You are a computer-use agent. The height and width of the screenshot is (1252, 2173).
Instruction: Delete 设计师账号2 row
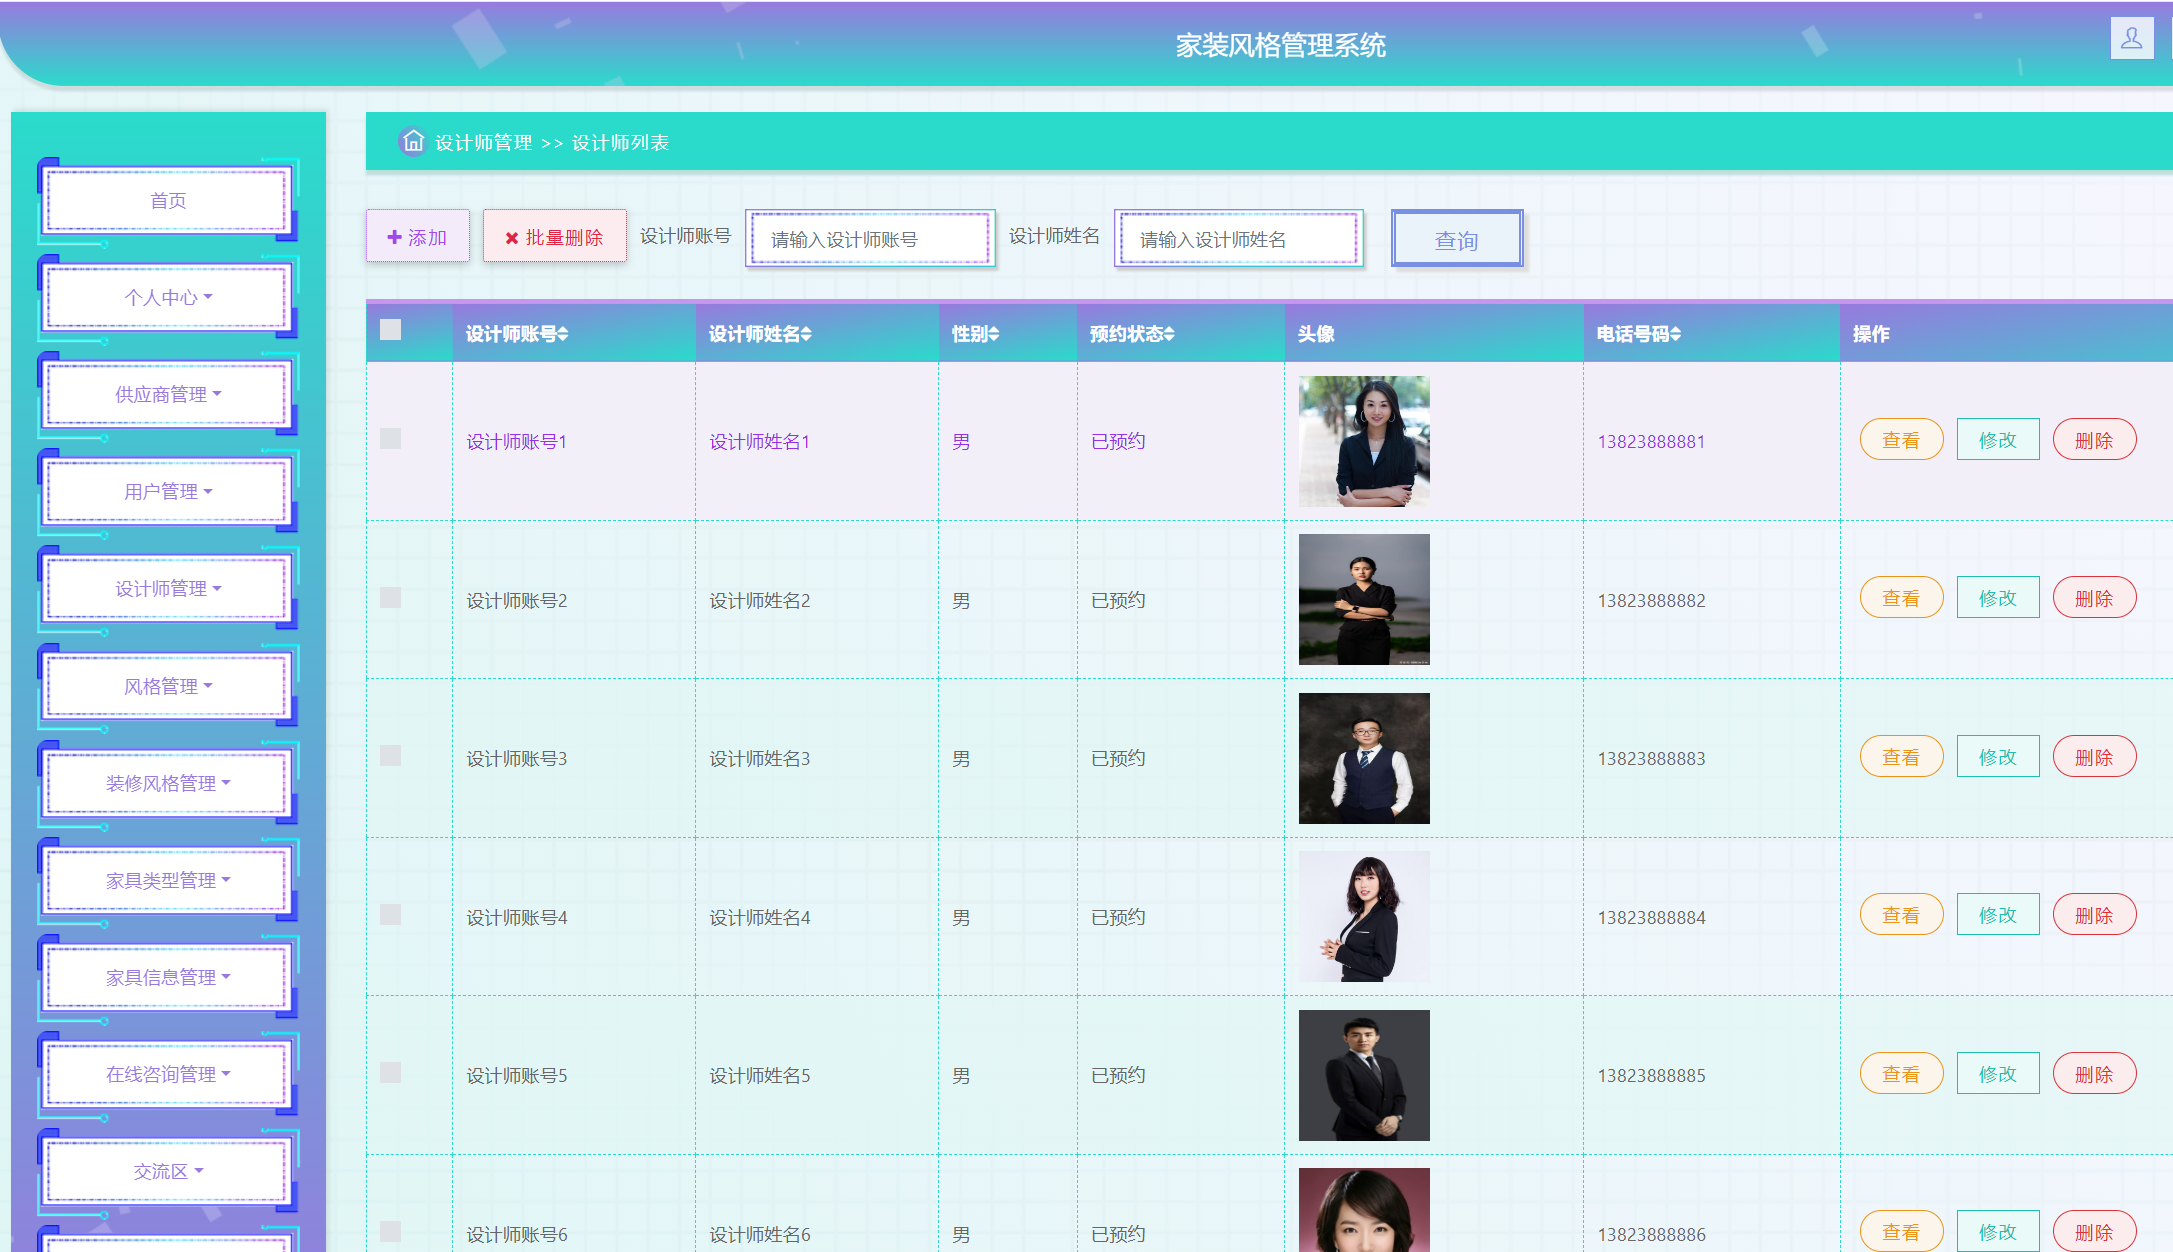pyautogui.click(x=2094, y=598)
